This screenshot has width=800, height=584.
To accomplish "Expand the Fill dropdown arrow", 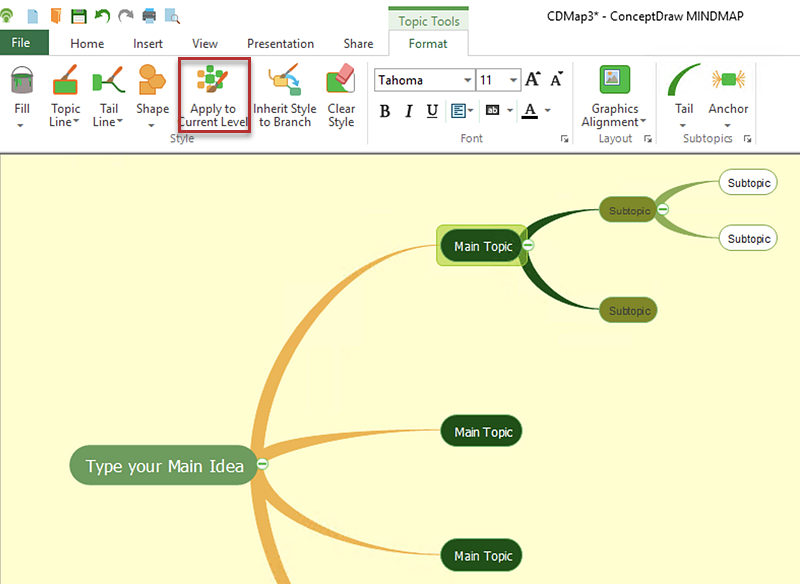I will click(20, 125).
